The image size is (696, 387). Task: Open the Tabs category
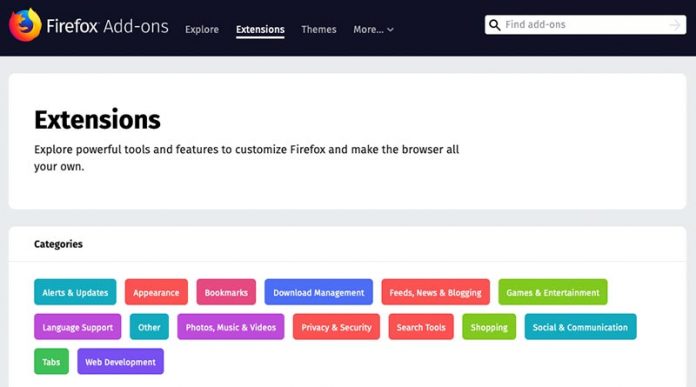pos(51,361)
